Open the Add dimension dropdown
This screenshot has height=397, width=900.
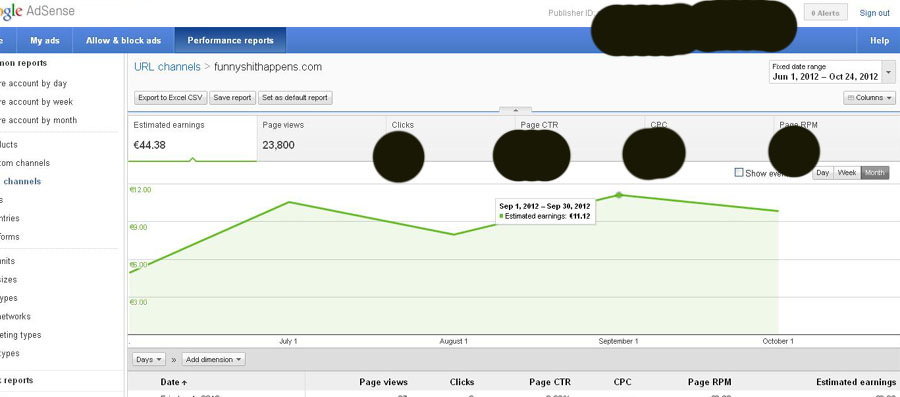click(x=214, y=360)
